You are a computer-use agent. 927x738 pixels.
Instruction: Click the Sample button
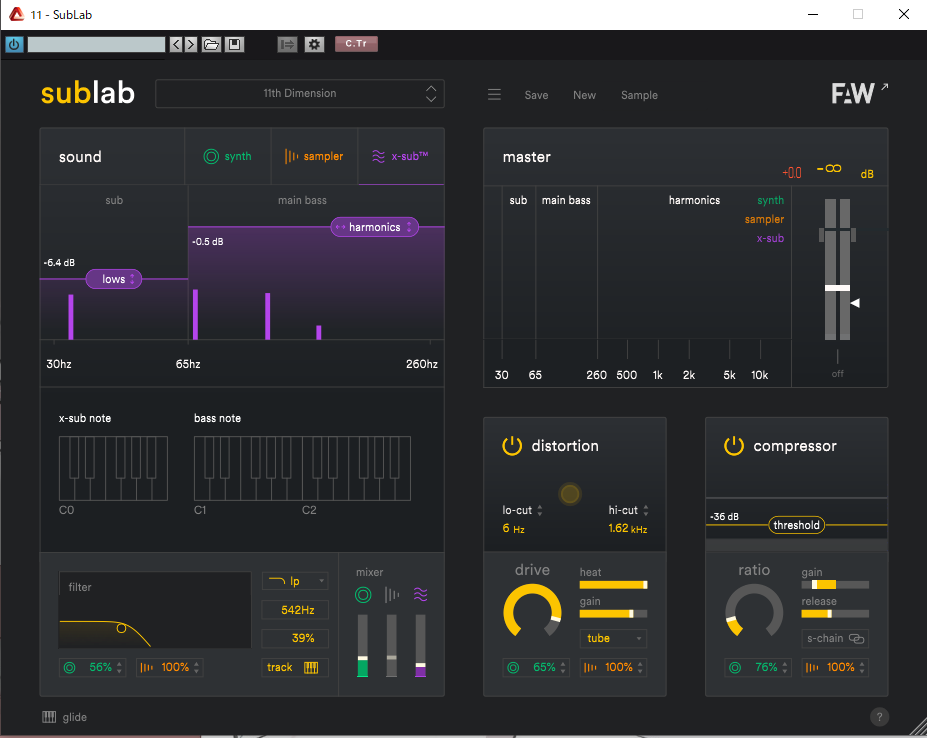point(639,95)
